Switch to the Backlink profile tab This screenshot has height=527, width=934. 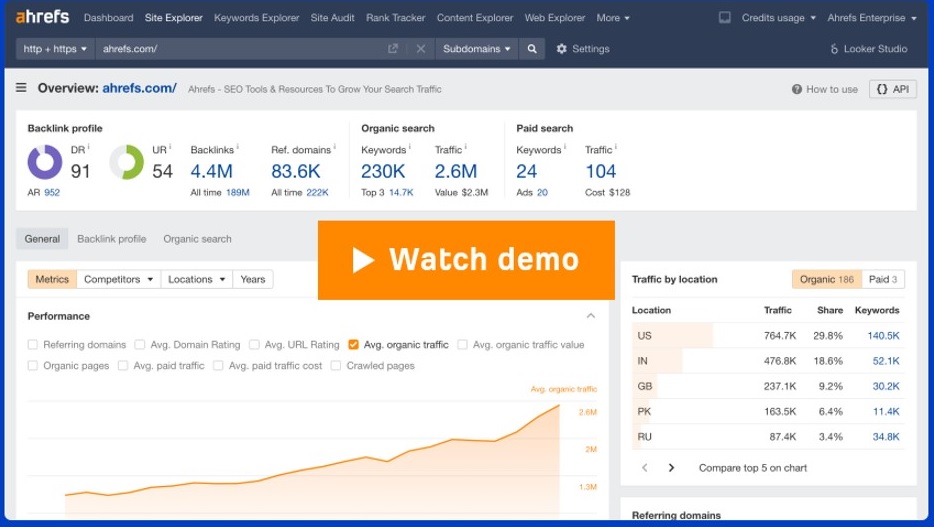(x=111, y=239)
